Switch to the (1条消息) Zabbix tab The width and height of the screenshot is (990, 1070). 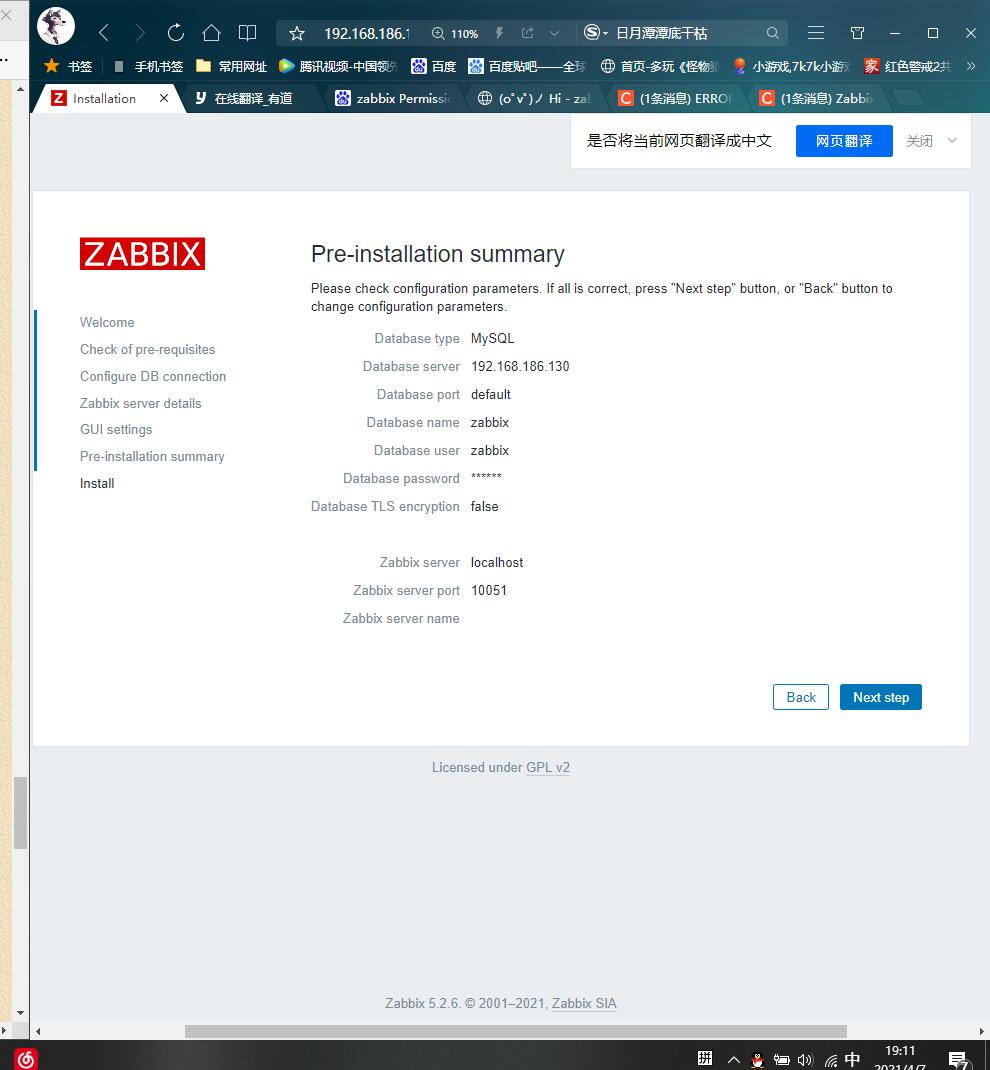pyautogui.click(x=817, y=98)
